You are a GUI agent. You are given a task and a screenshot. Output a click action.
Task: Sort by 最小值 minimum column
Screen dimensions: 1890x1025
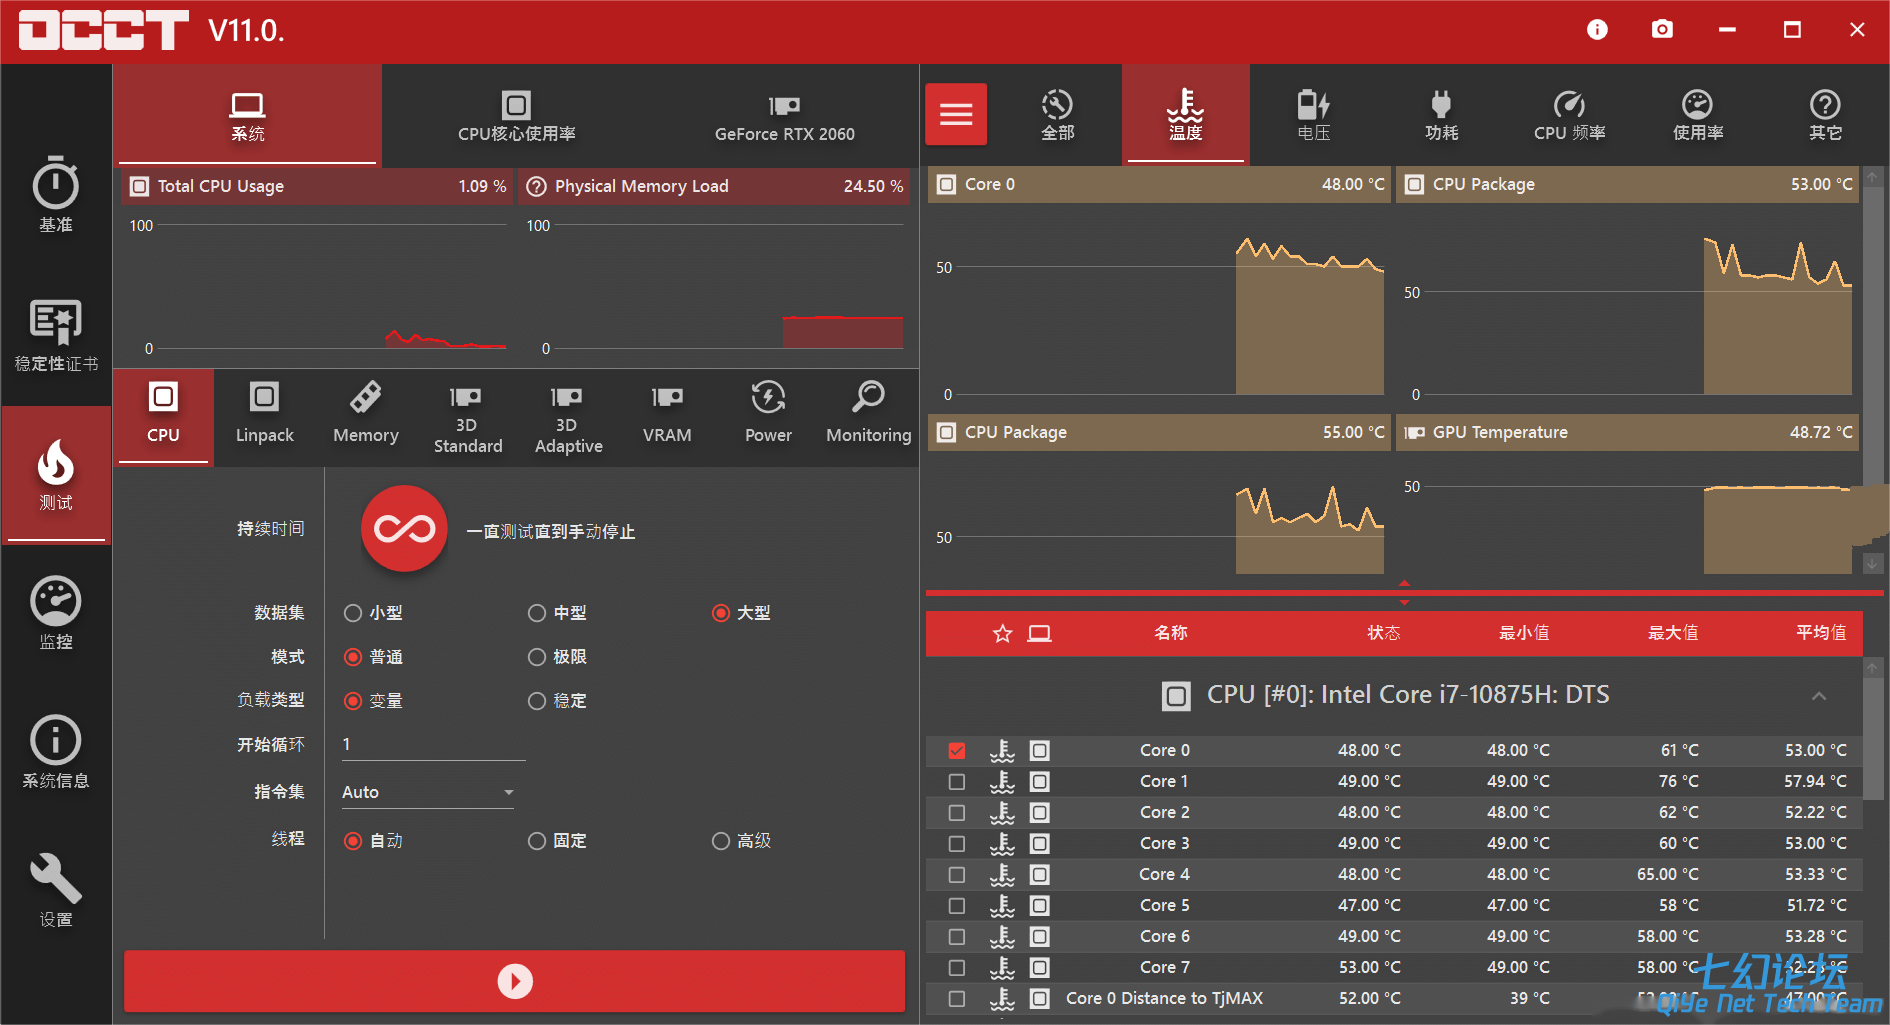1524,633
